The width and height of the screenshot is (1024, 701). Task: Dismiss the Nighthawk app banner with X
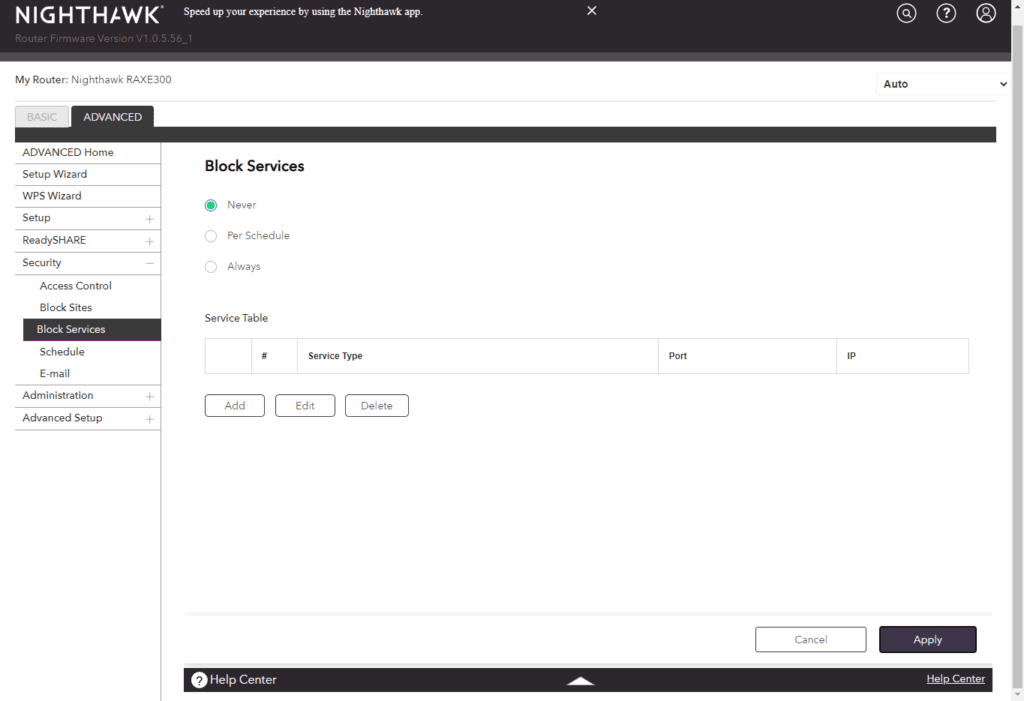point(592,11)
